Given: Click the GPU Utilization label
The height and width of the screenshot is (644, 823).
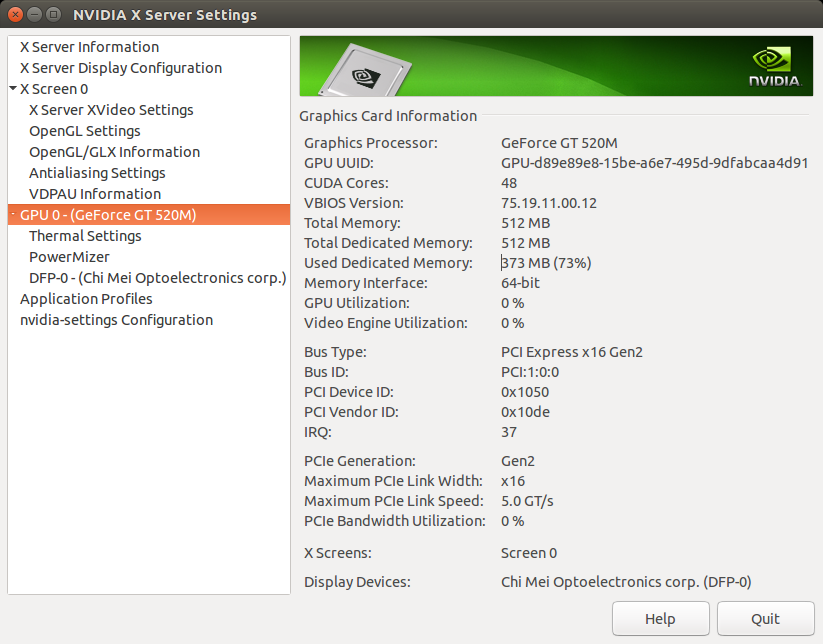Looking at the screenshot, I should tap(357, 303).
